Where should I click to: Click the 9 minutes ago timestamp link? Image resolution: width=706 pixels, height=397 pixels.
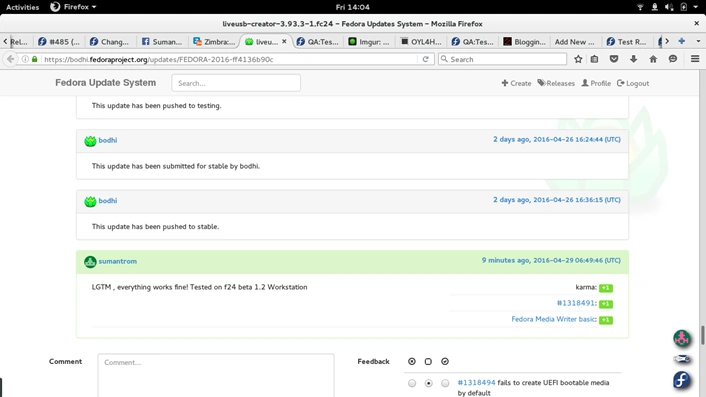point(551,260)
